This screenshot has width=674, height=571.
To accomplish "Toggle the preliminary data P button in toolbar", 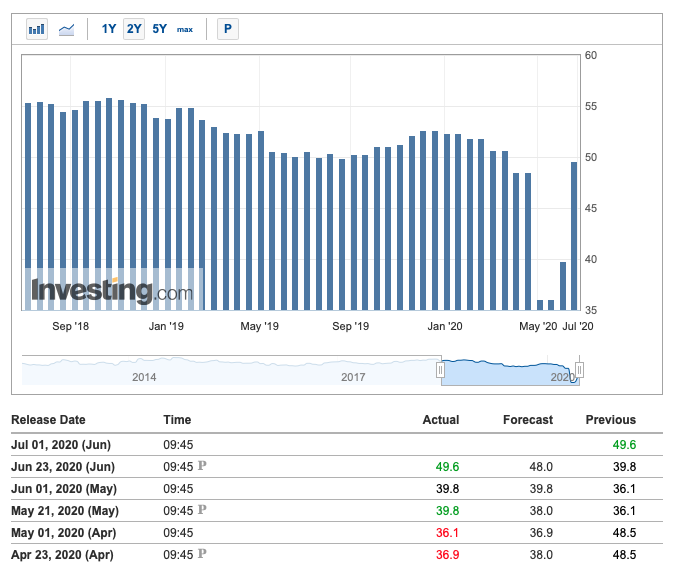I will 228,29.
